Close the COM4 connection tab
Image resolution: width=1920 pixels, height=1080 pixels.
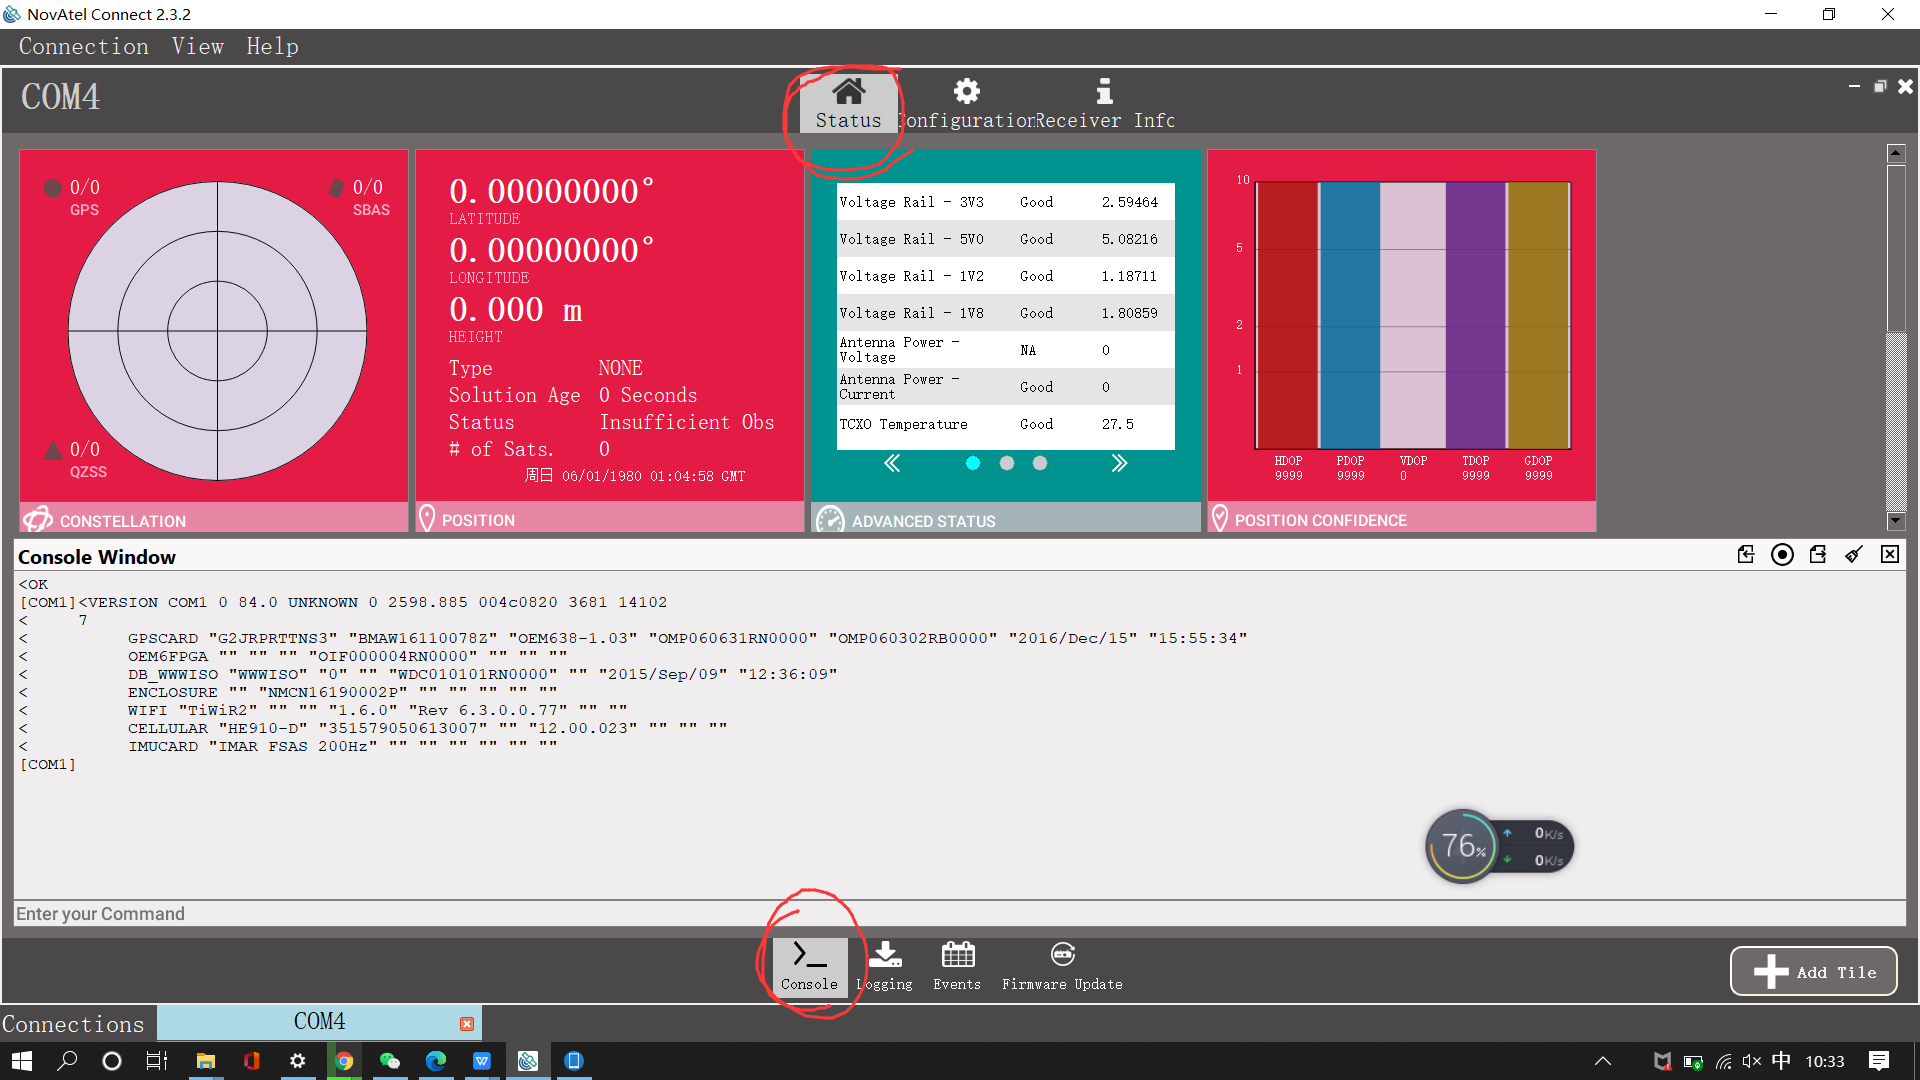coord(467,1024)
